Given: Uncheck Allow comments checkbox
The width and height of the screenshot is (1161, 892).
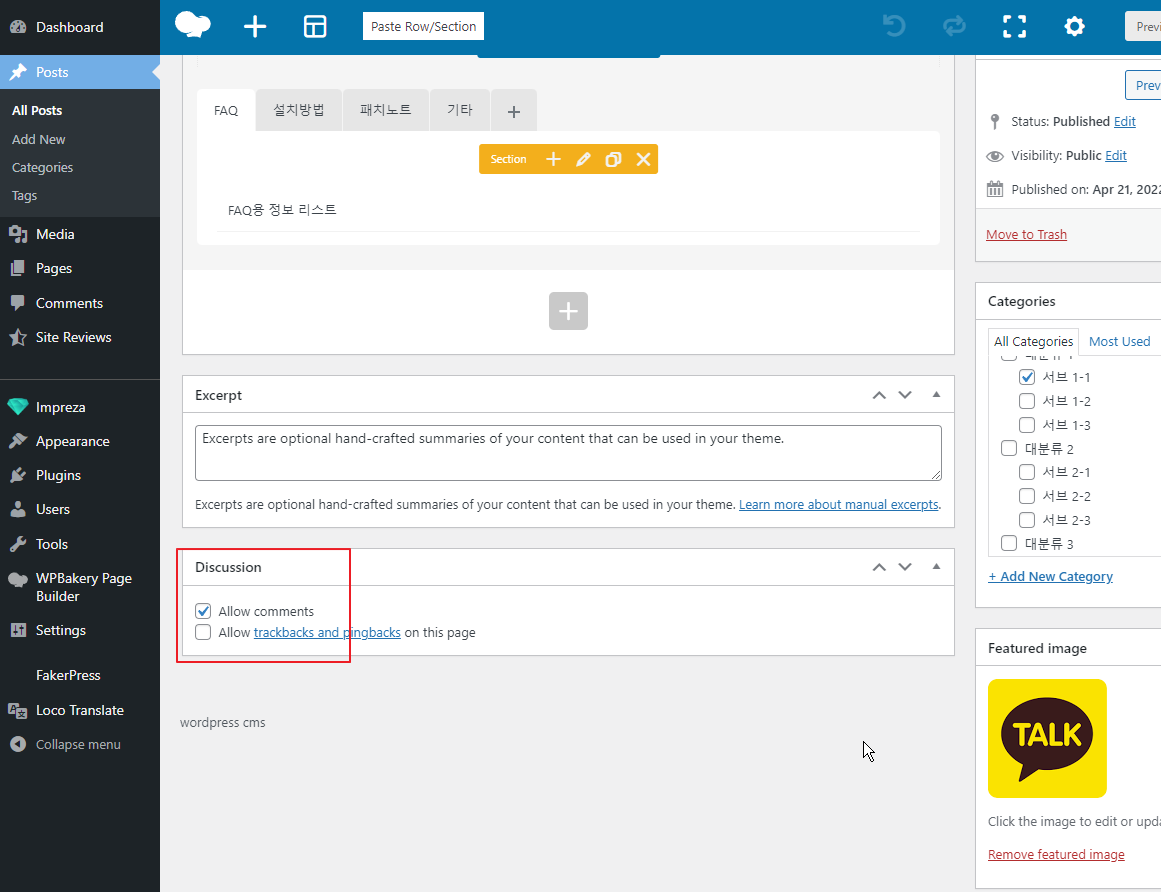Looking at the screenshot, I should pyautogui.click(x=203, y=611).
